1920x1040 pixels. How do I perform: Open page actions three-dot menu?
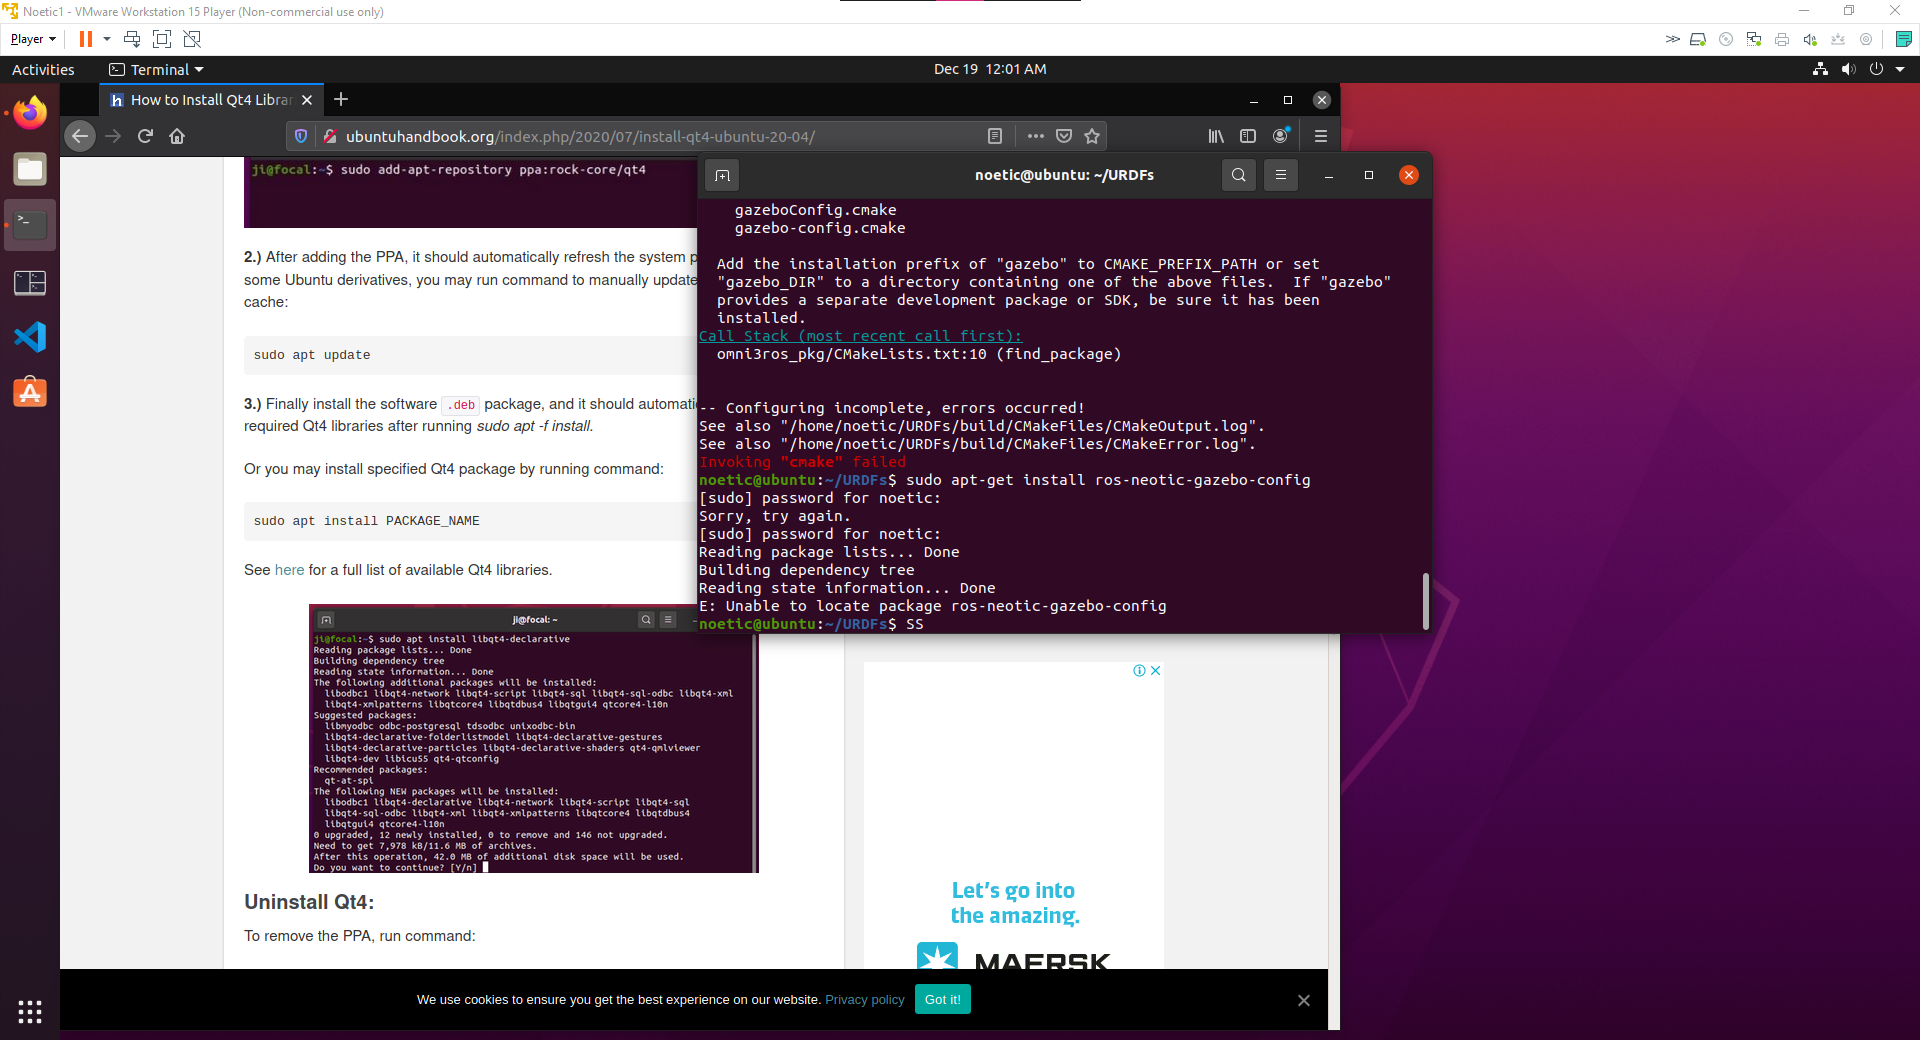(x=1035, y=136)
